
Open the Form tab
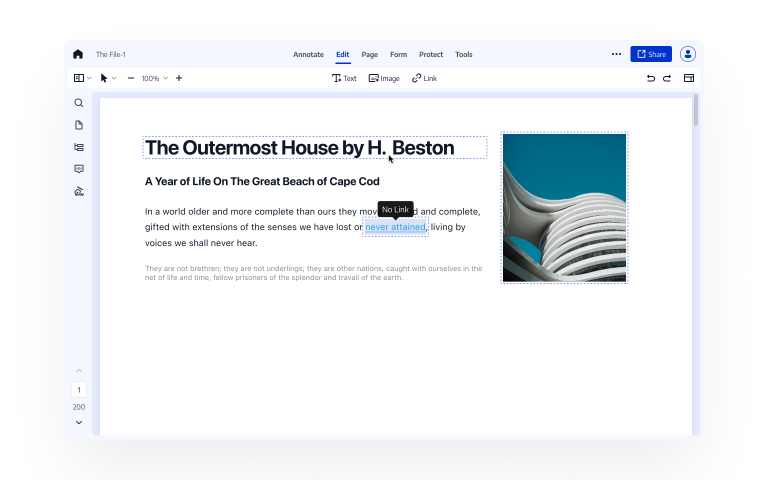pyautogui.click(x=398, y=54)
